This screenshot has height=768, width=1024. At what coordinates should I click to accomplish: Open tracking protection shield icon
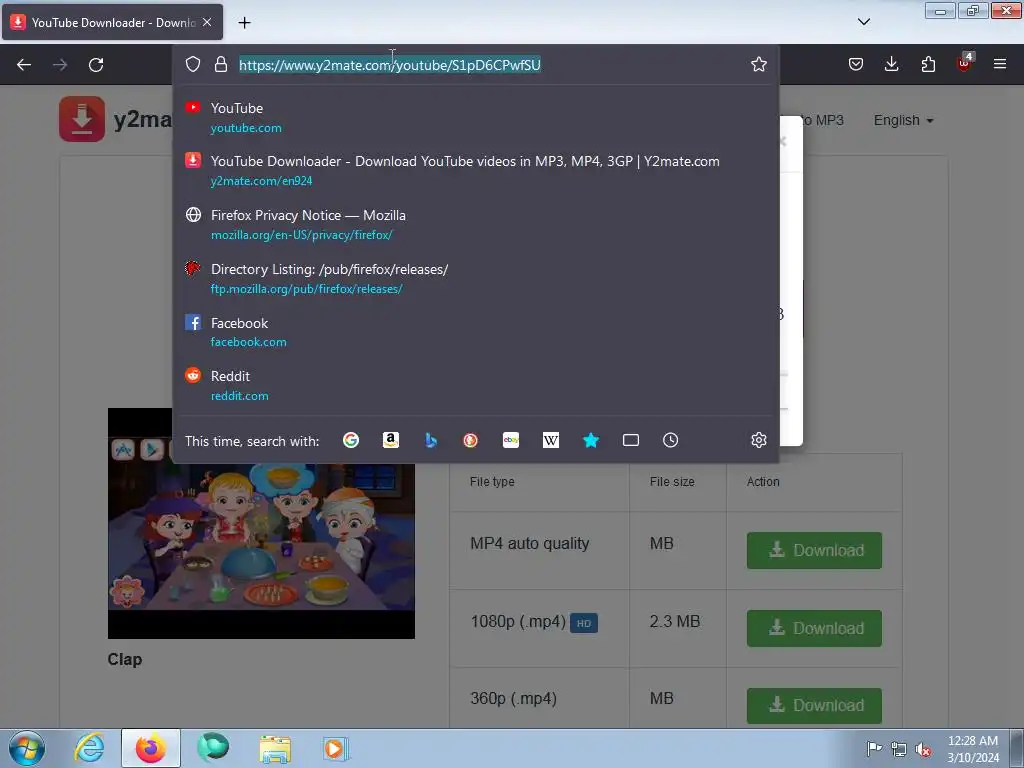193,64
